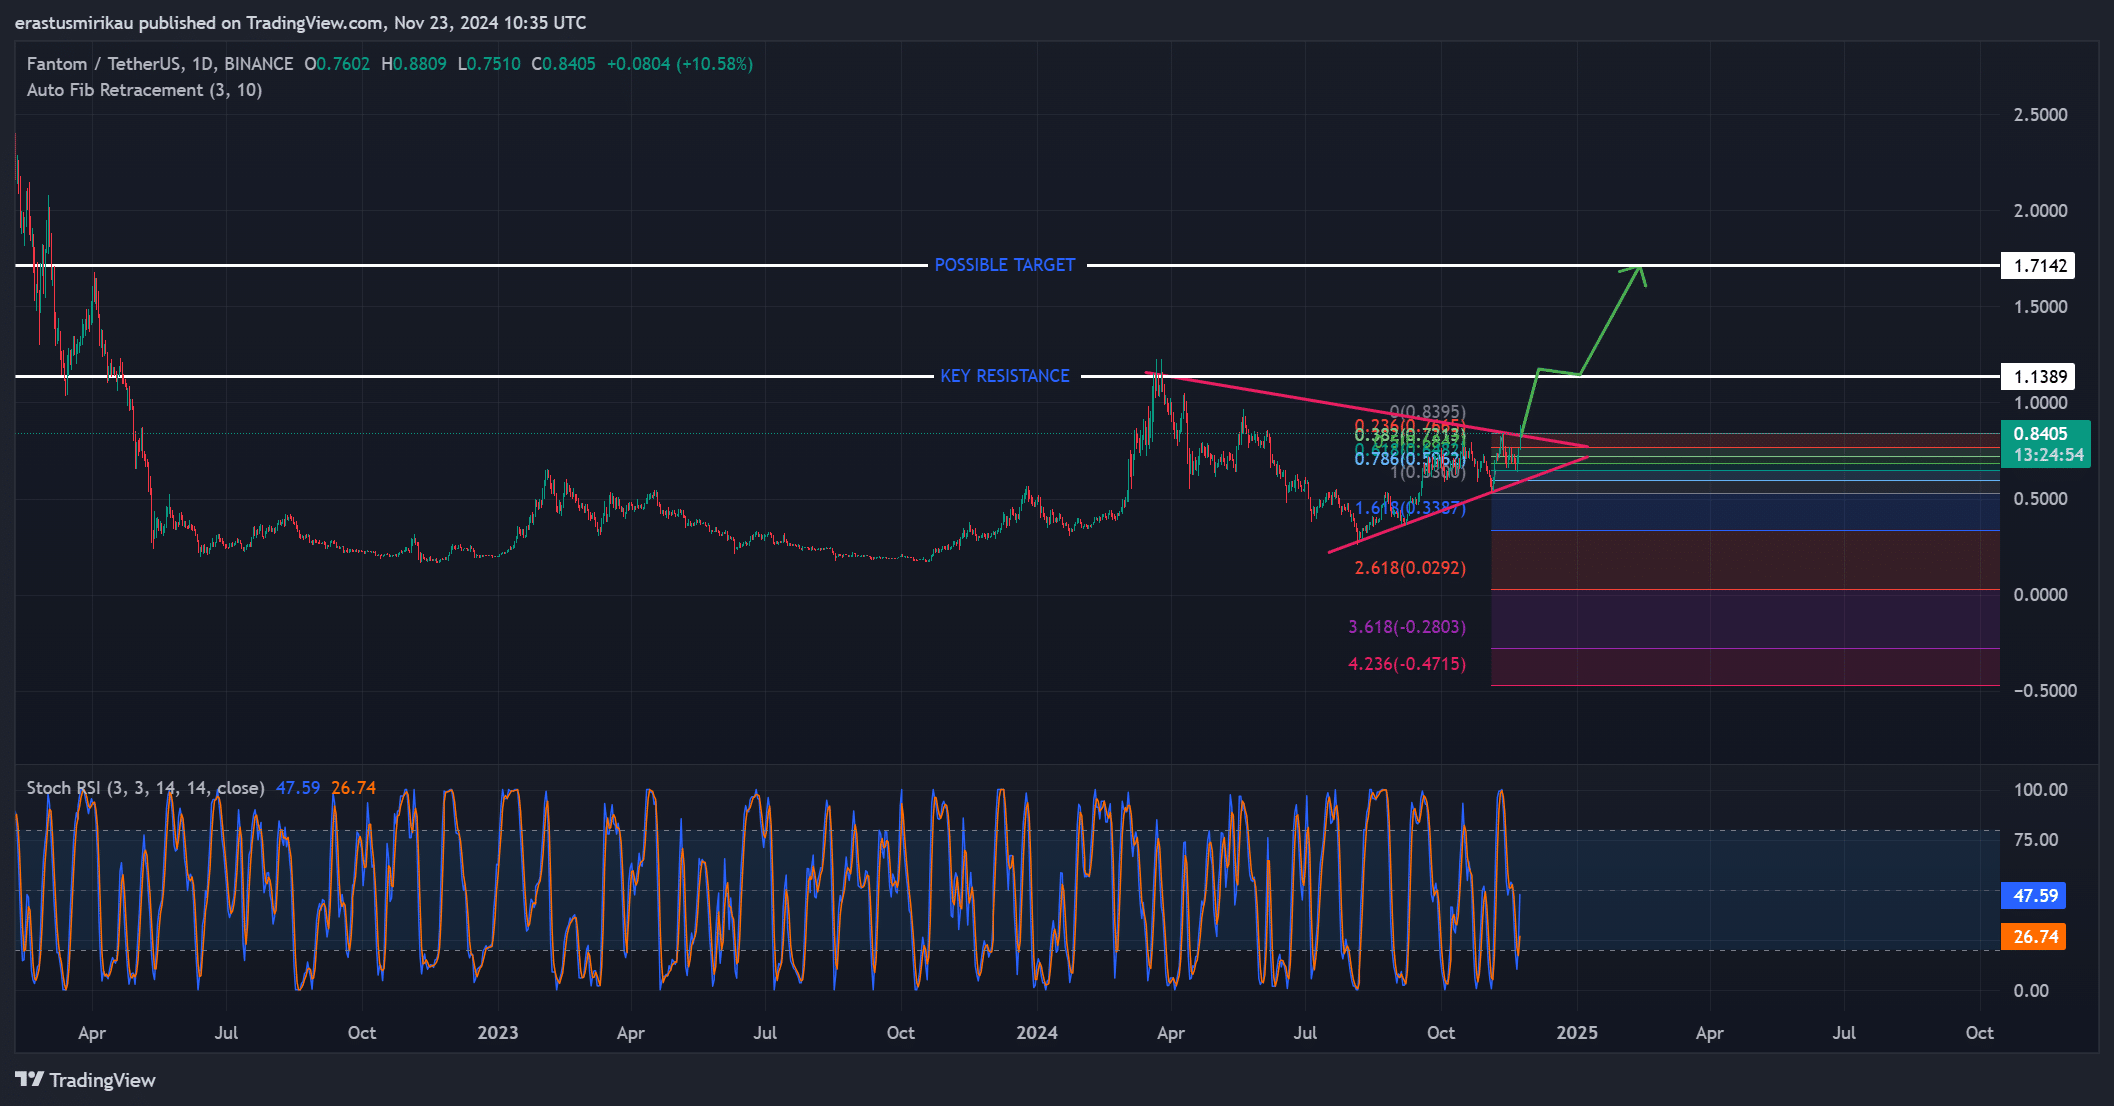
Task: Click the 0.00 label on Stoch RSI axis
Action: (2031, 991)
